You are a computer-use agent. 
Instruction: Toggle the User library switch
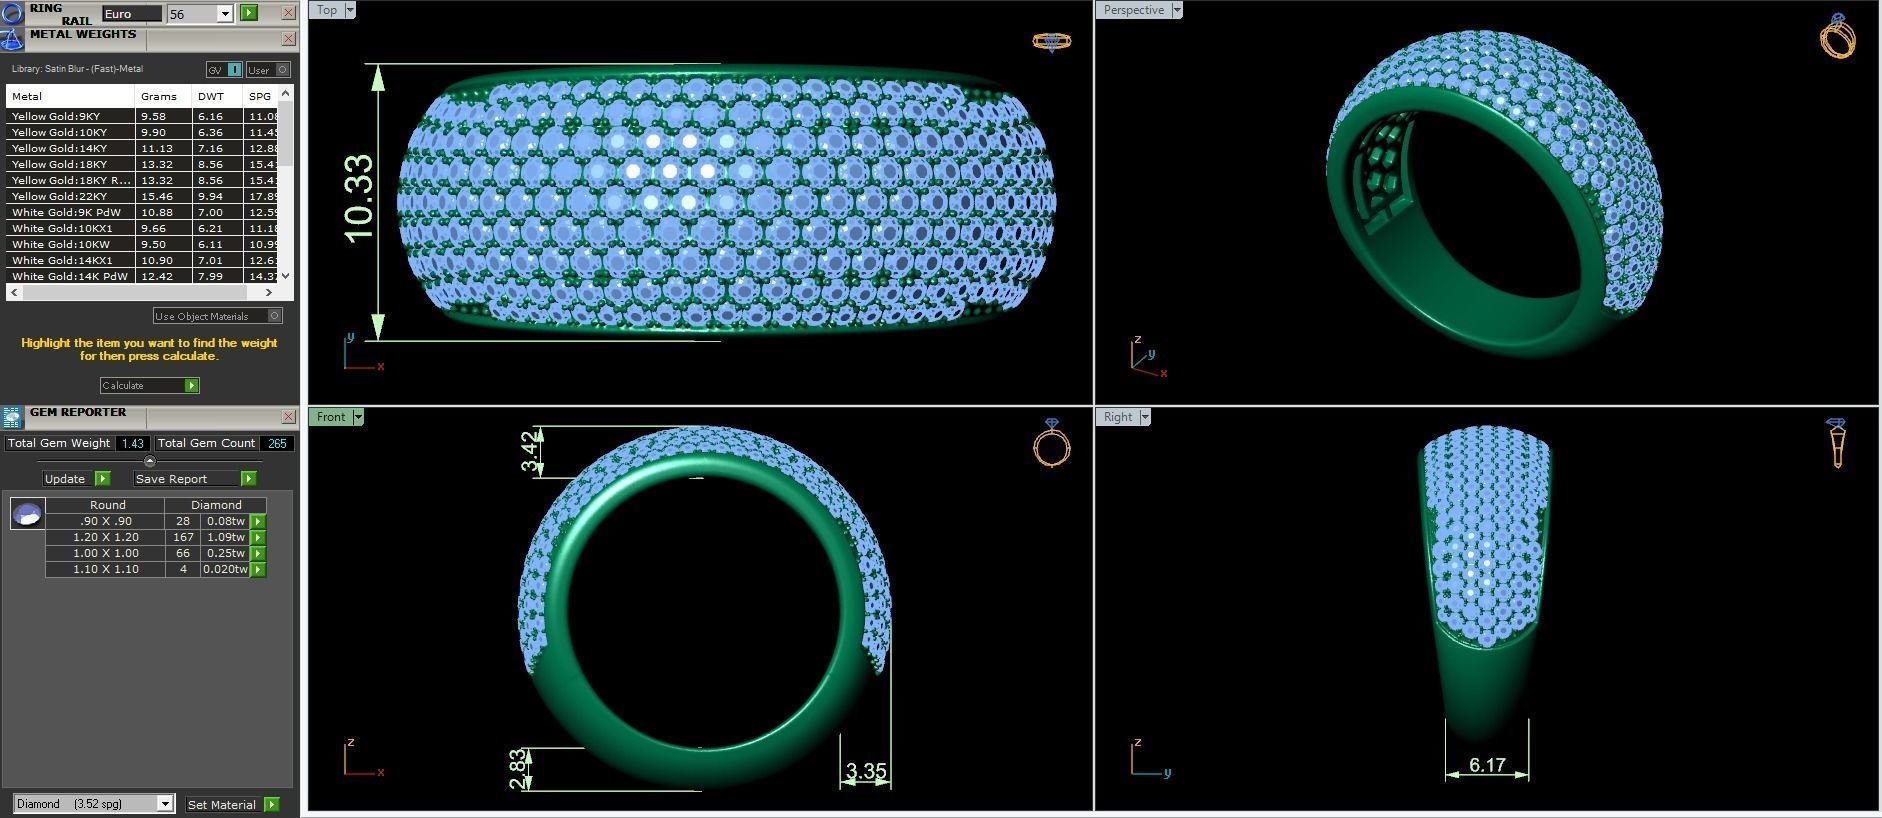coord(268,70)
